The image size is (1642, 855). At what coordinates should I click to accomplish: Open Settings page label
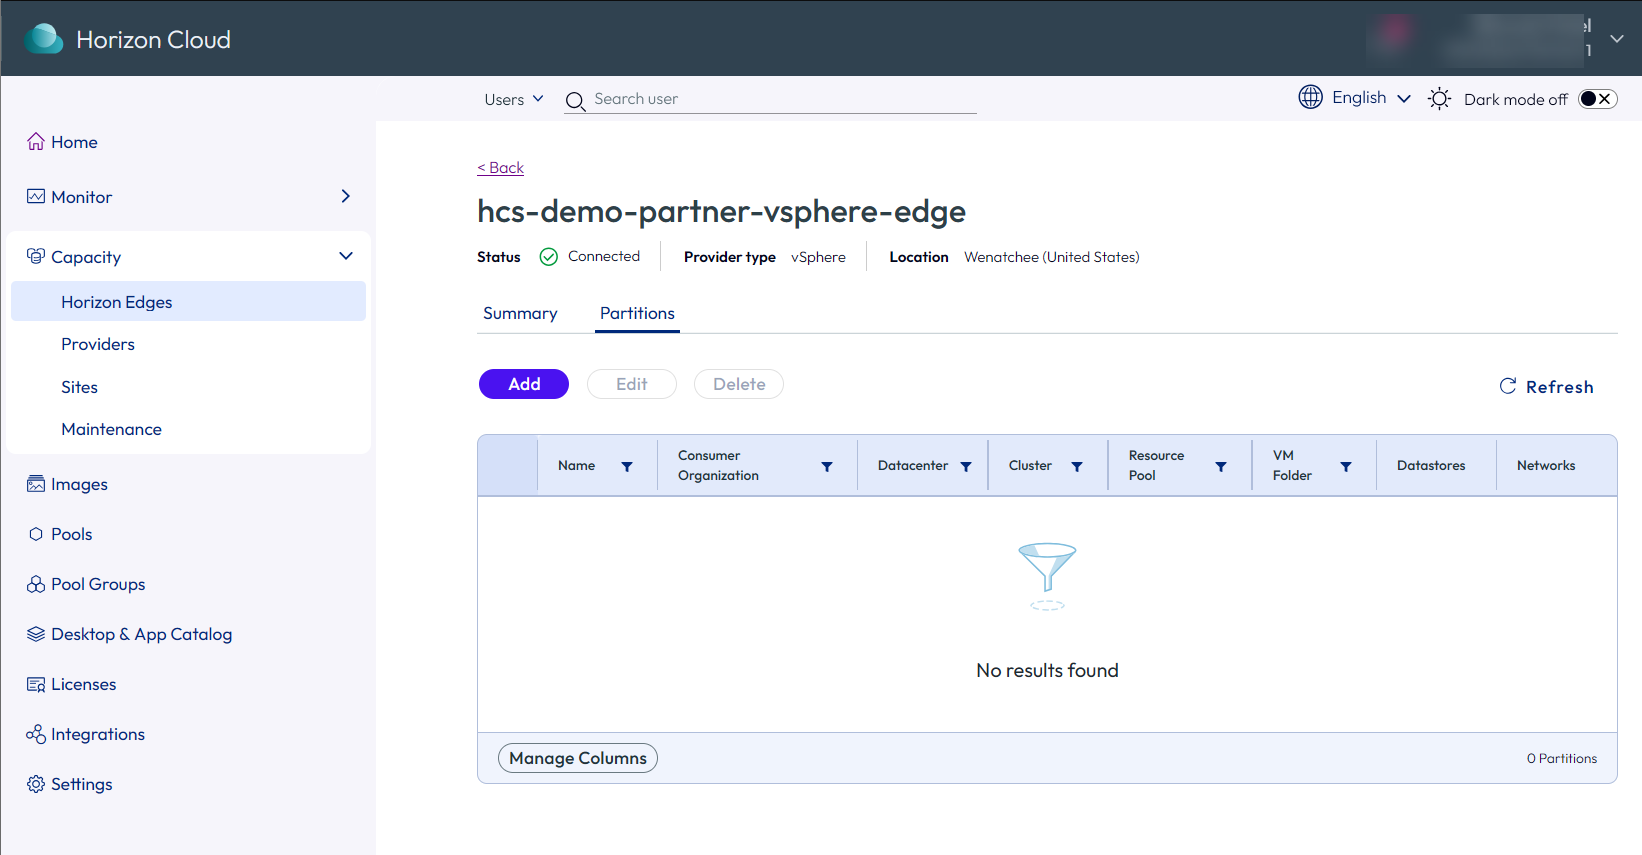(82, 784)
